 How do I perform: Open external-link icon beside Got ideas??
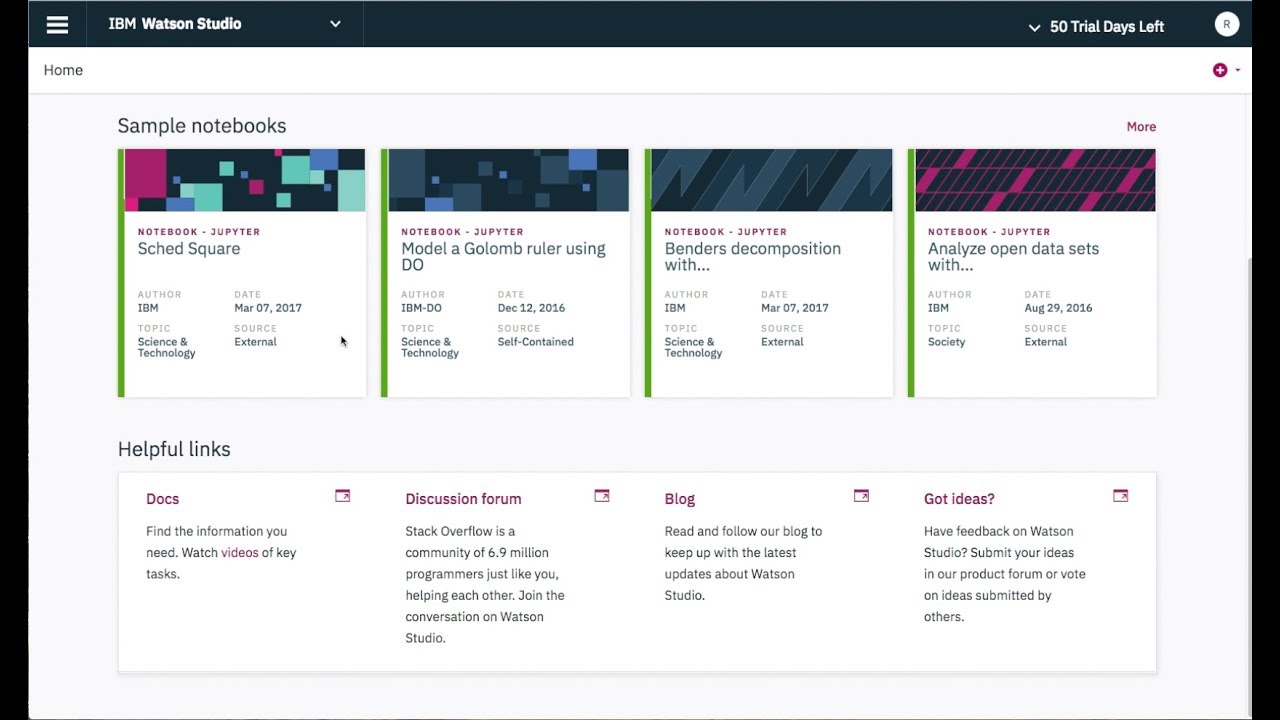[1120, 496]
